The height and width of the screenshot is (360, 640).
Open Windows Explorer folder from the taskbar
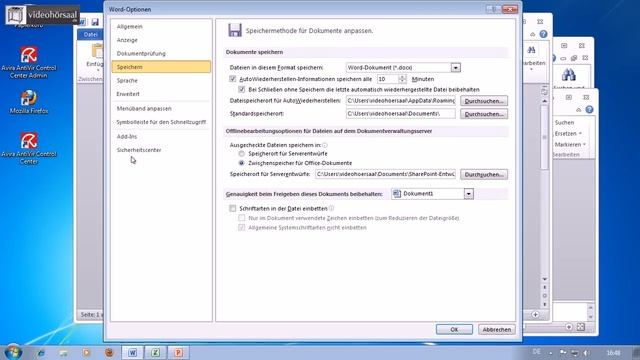pyautogui.click(x=63, y=353)
